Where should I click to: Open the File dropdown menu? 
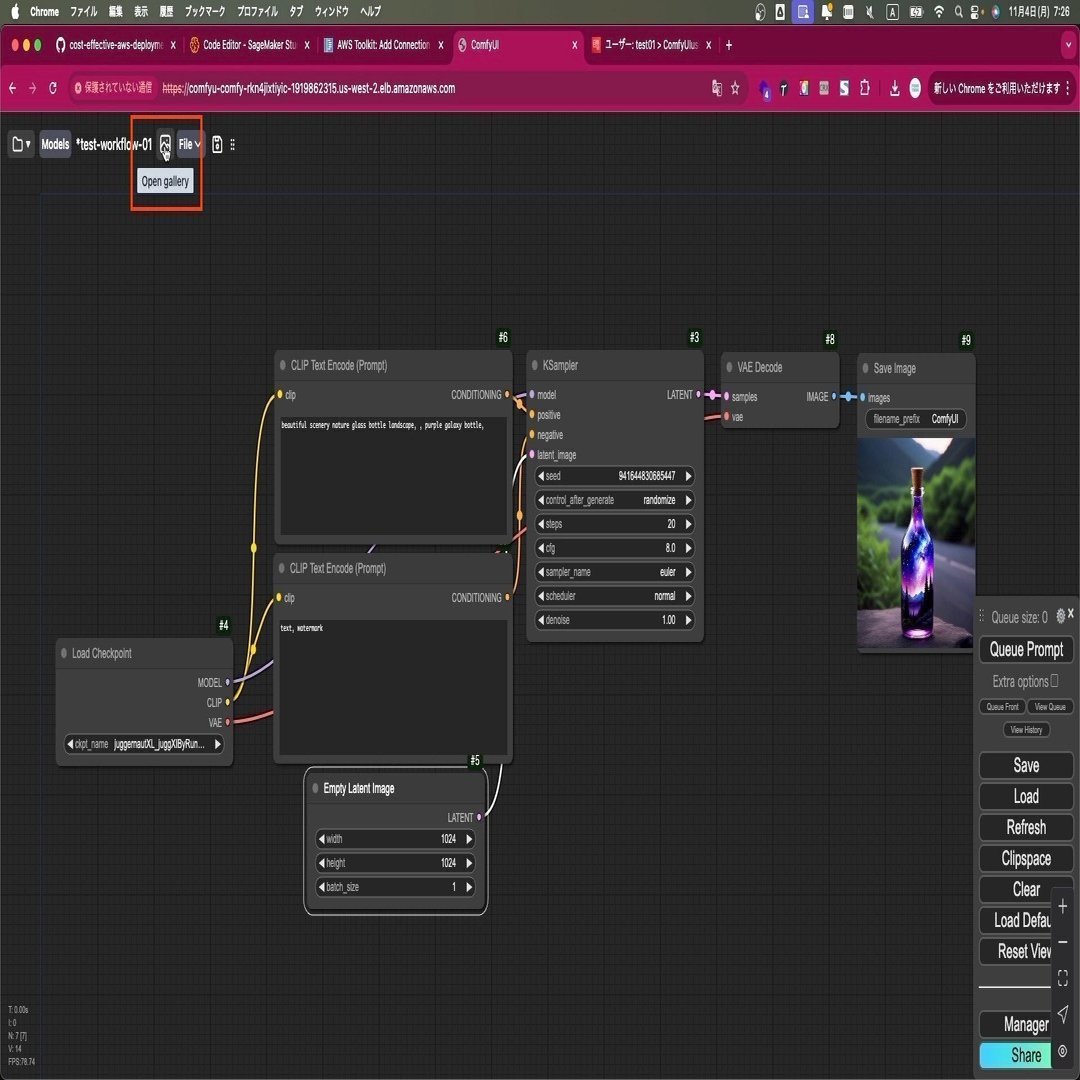(189, 144)
